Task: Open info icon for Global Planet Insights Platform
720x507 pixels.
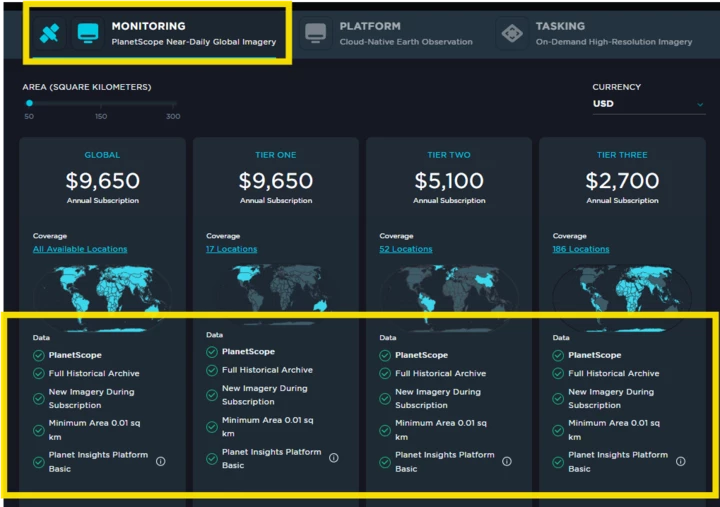Action: 160,461
